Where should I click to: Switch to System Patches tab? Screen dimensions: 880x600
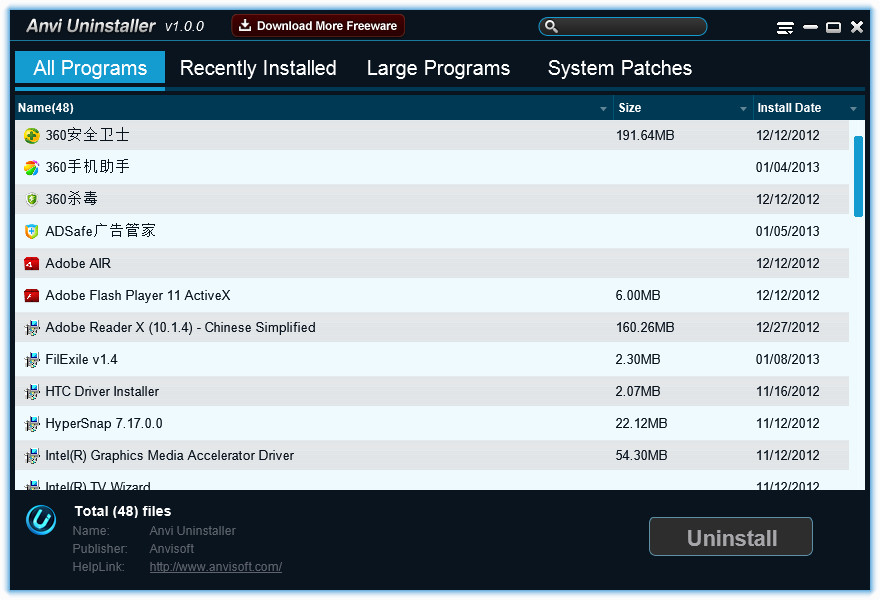pos(620,68)
